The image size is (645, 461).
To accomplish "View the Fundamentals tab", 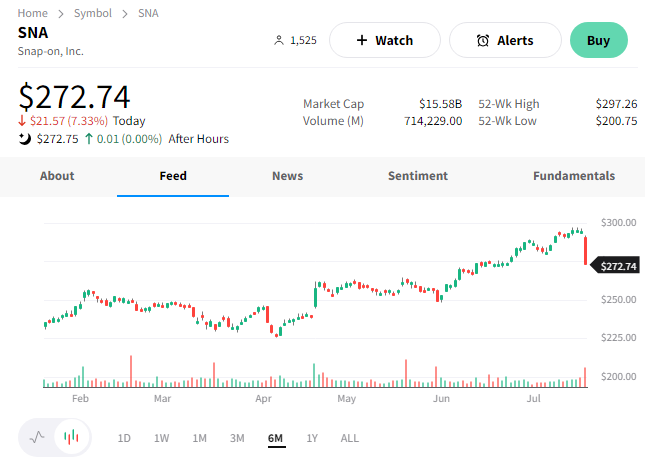I will (574, 176).
